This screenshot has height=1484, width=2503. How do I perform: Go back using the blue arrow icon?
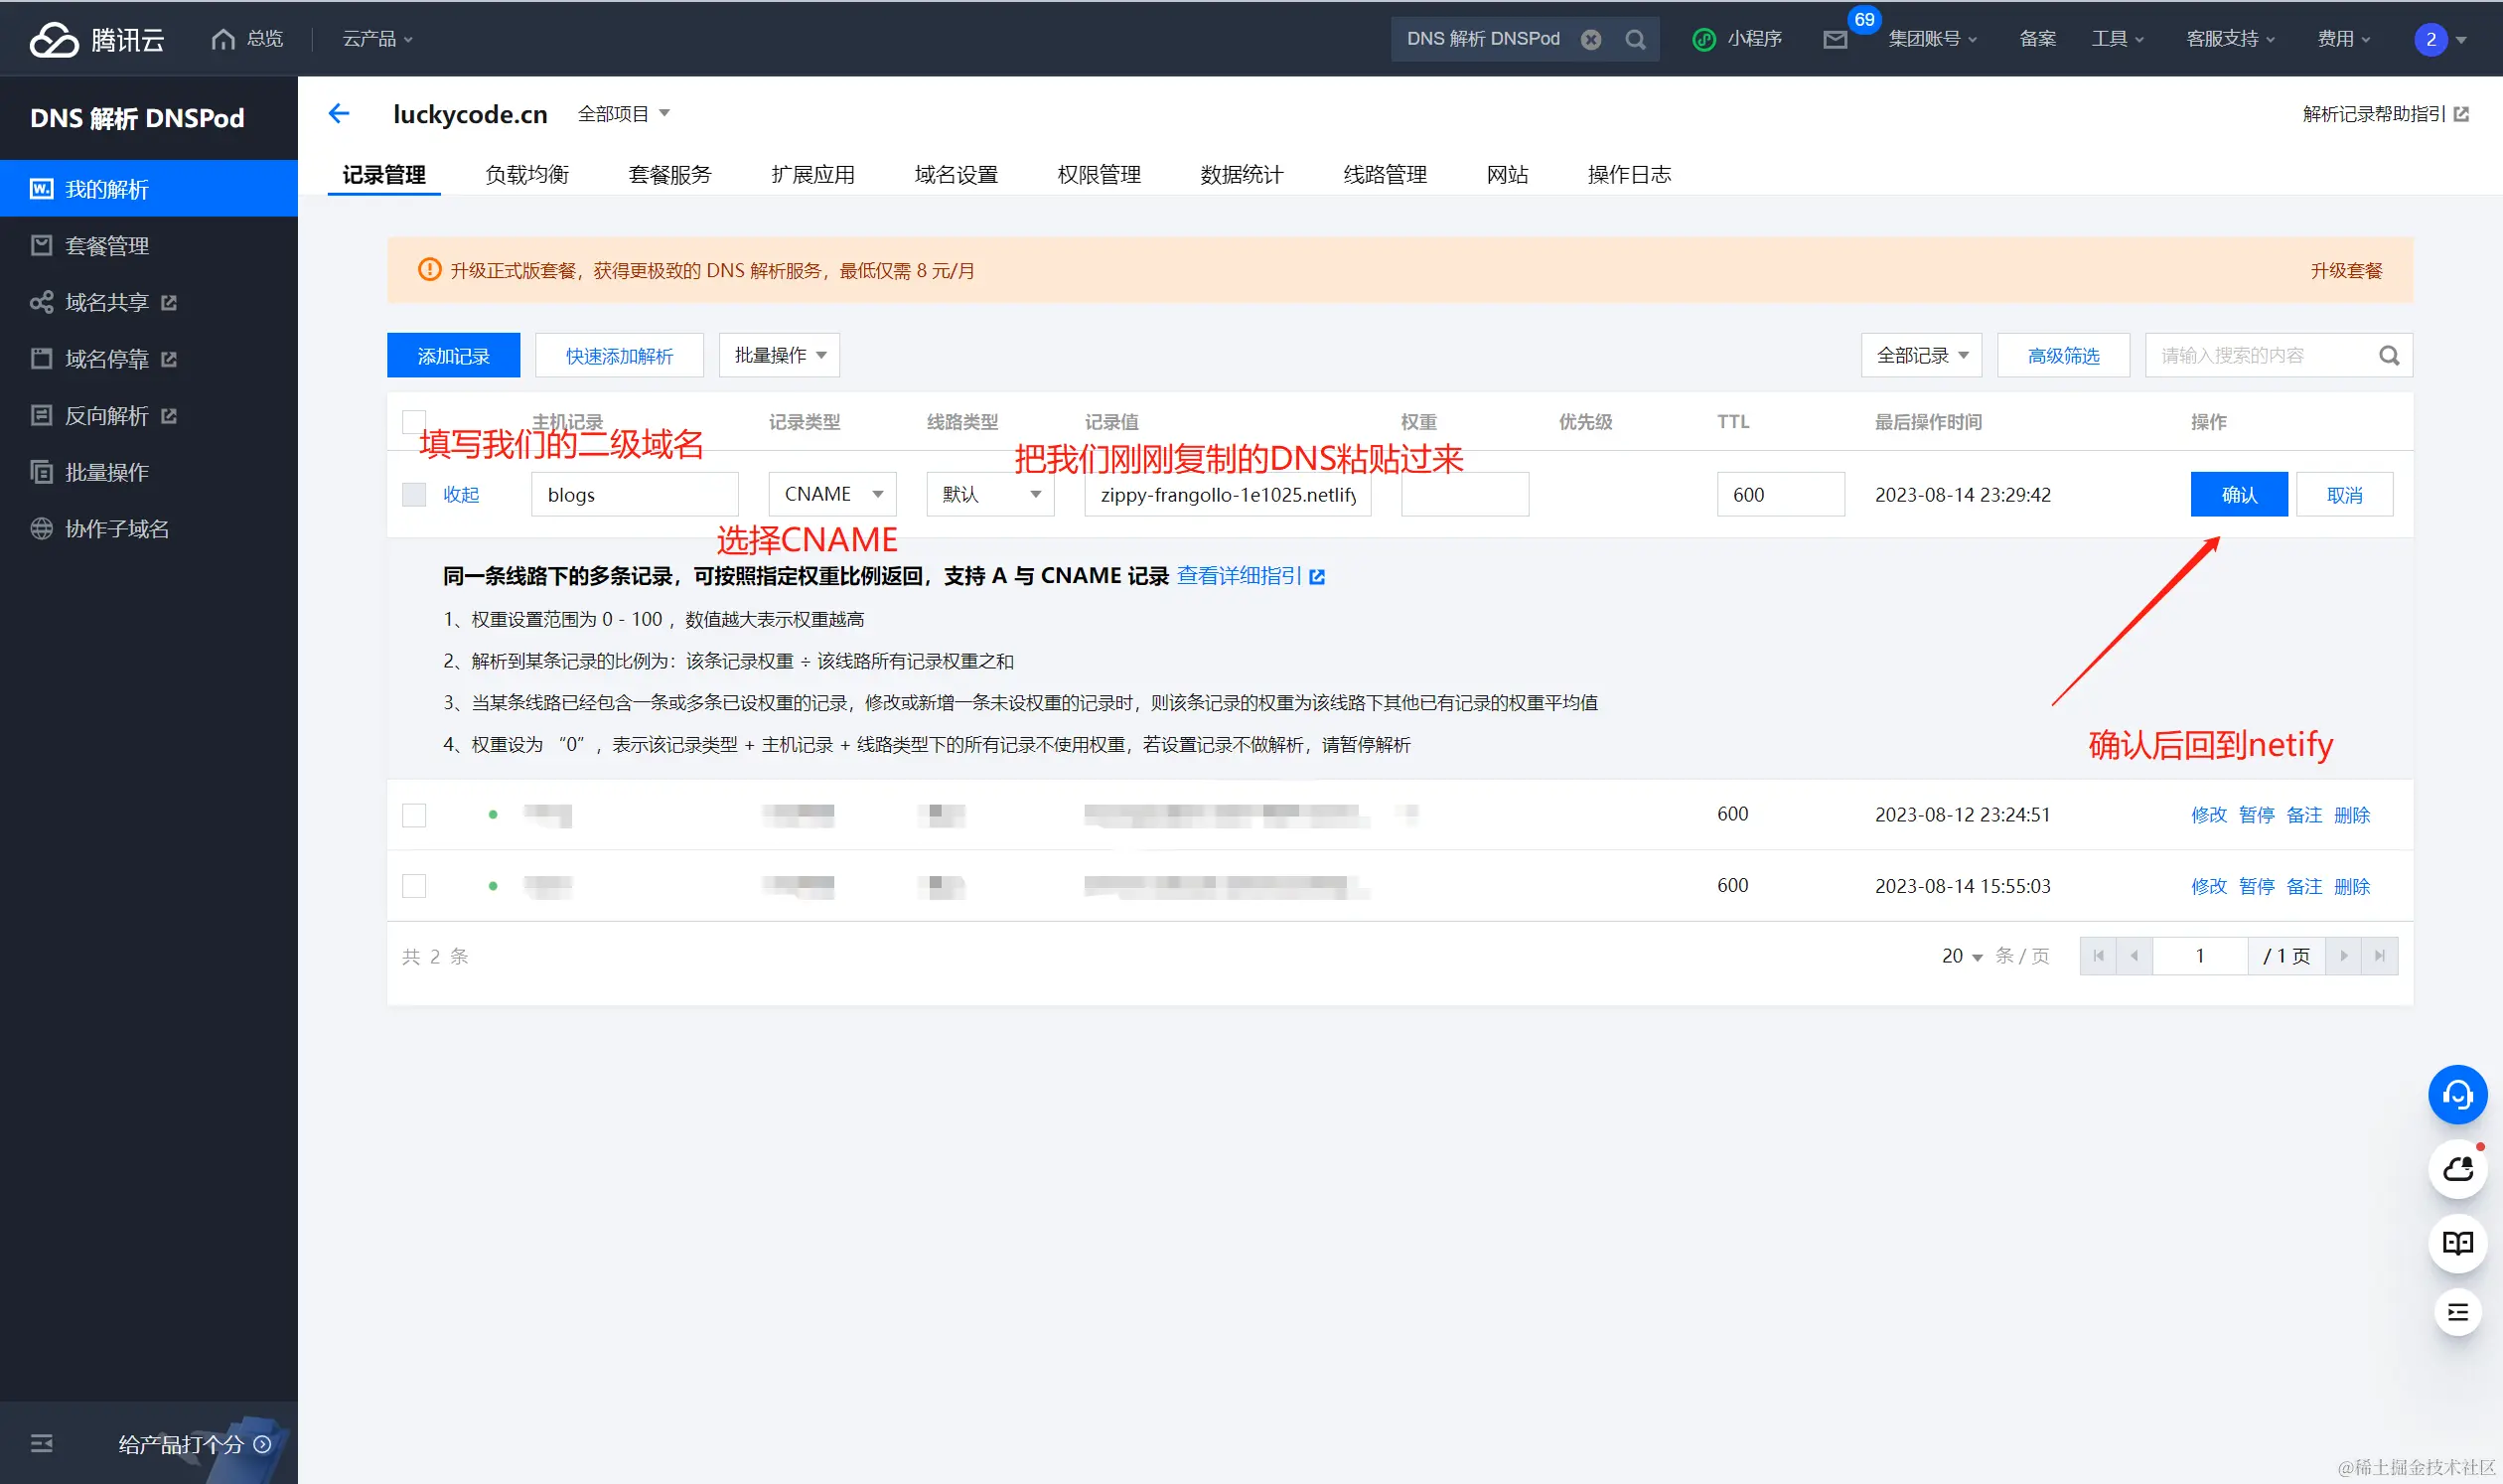339,114
